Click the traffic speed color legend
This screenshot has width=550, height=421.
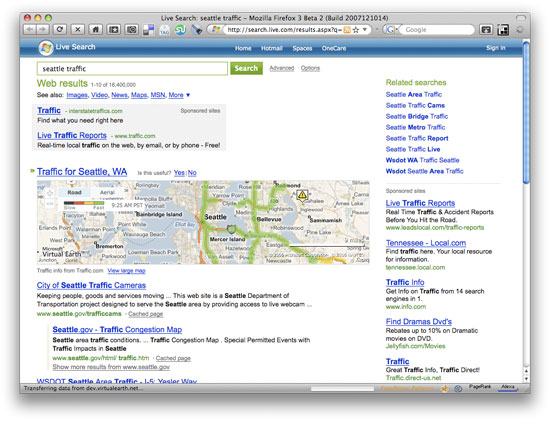coord(84,203)
